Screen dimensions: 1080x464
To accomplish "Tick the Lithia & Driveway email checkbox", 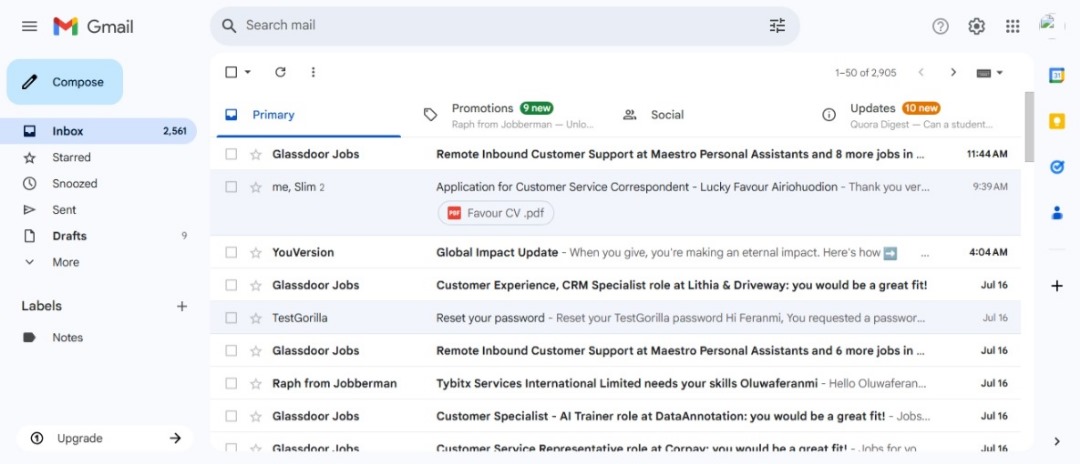I will [231, 285].
